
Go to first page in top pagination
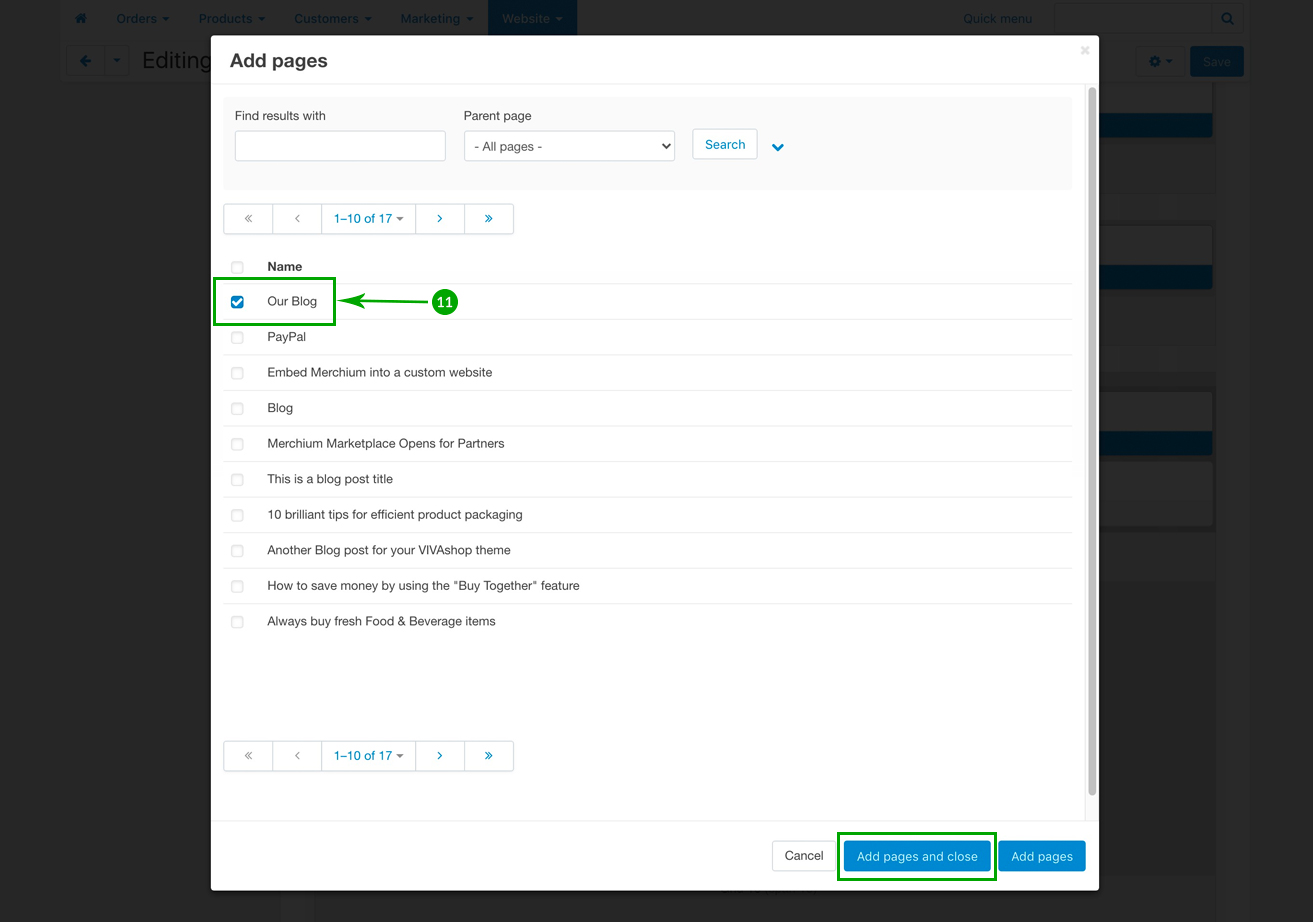(x=248, y=219)
